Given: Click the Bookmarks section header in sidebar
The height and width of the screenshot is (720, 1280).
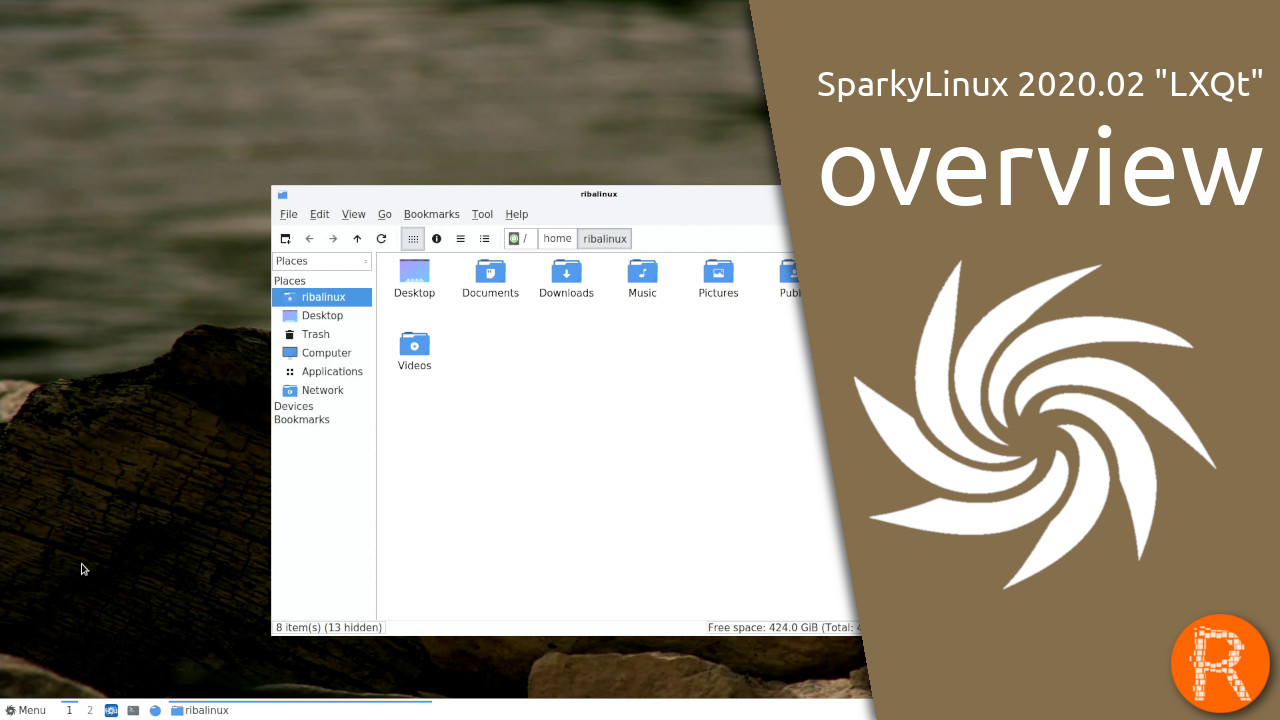Looking at the screenshot, I should tap(302, 420).
